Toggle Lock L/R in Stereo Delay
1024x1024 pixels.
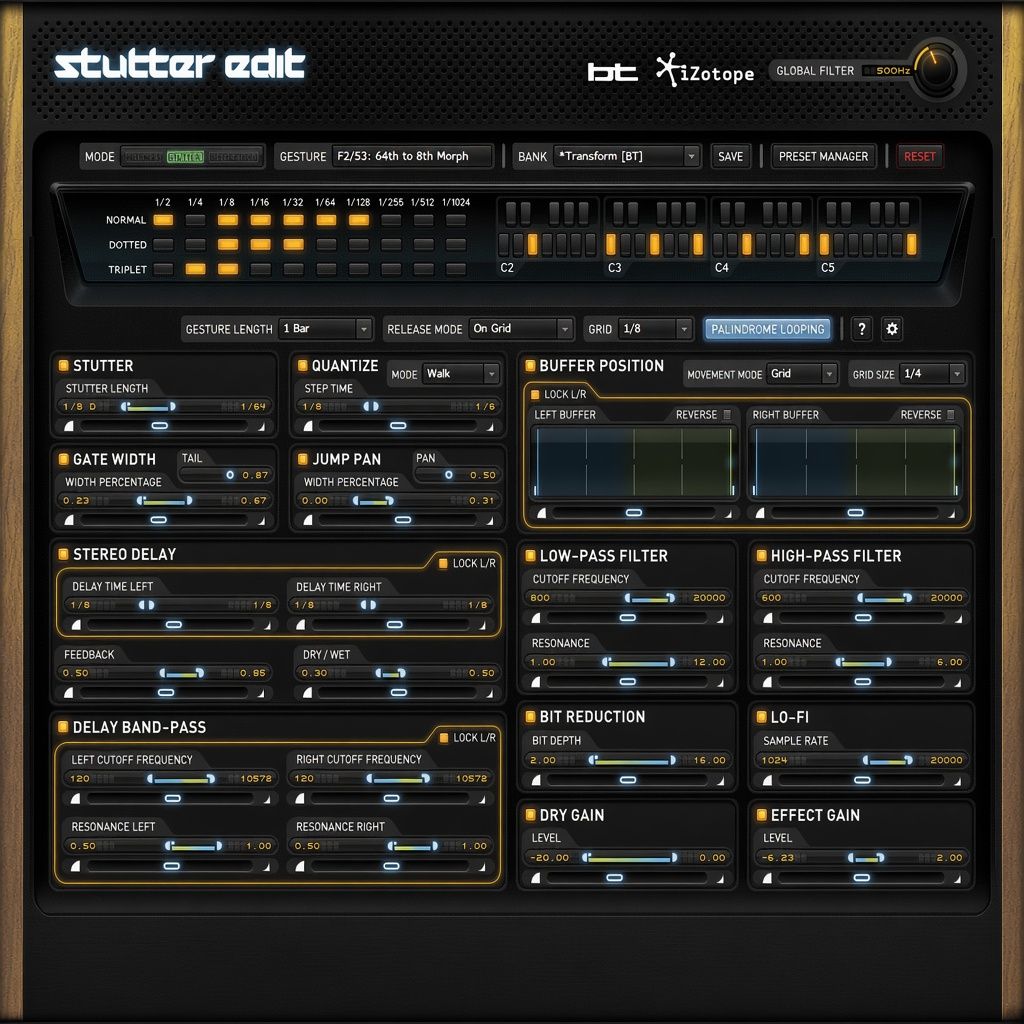click(x=443, y=563)
